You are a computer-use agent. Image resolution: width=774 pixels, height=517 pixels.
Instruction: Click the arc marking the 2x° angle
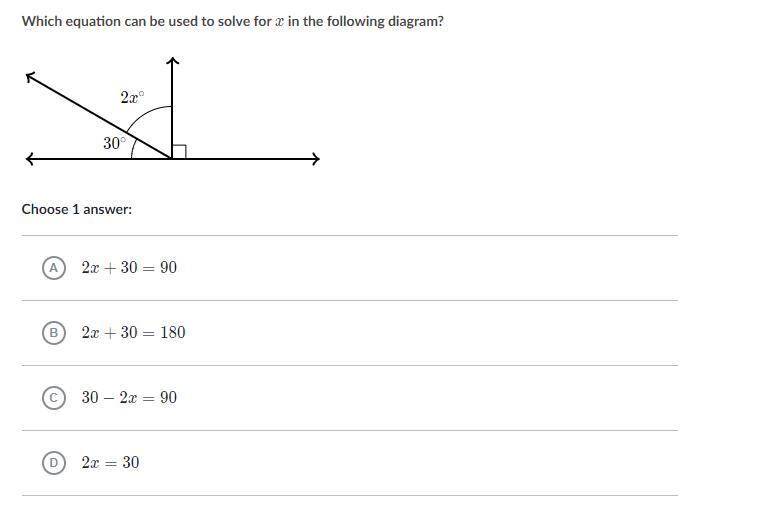(x=147, y=115)
